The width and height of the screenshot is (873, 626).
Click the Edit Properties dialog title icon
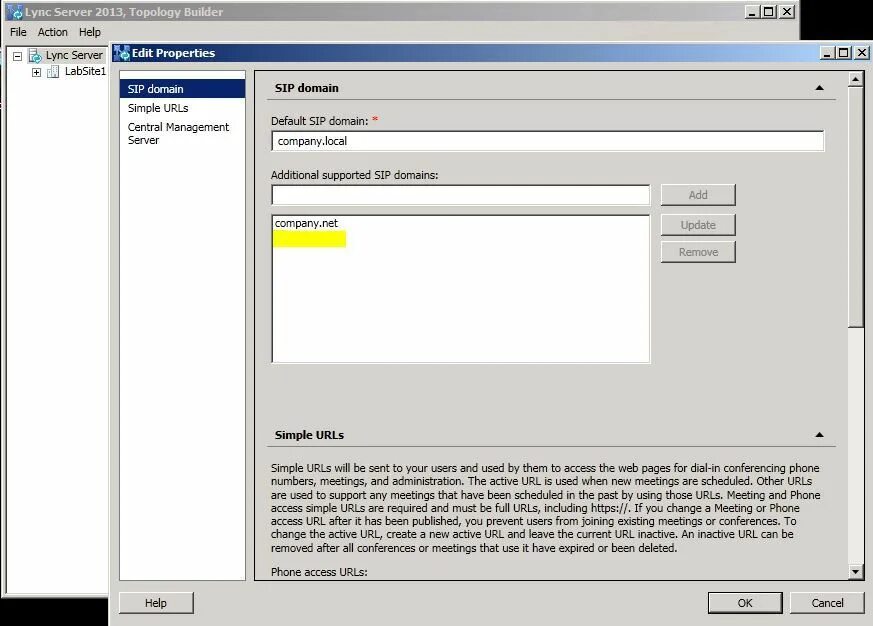(x=121, y=53)
